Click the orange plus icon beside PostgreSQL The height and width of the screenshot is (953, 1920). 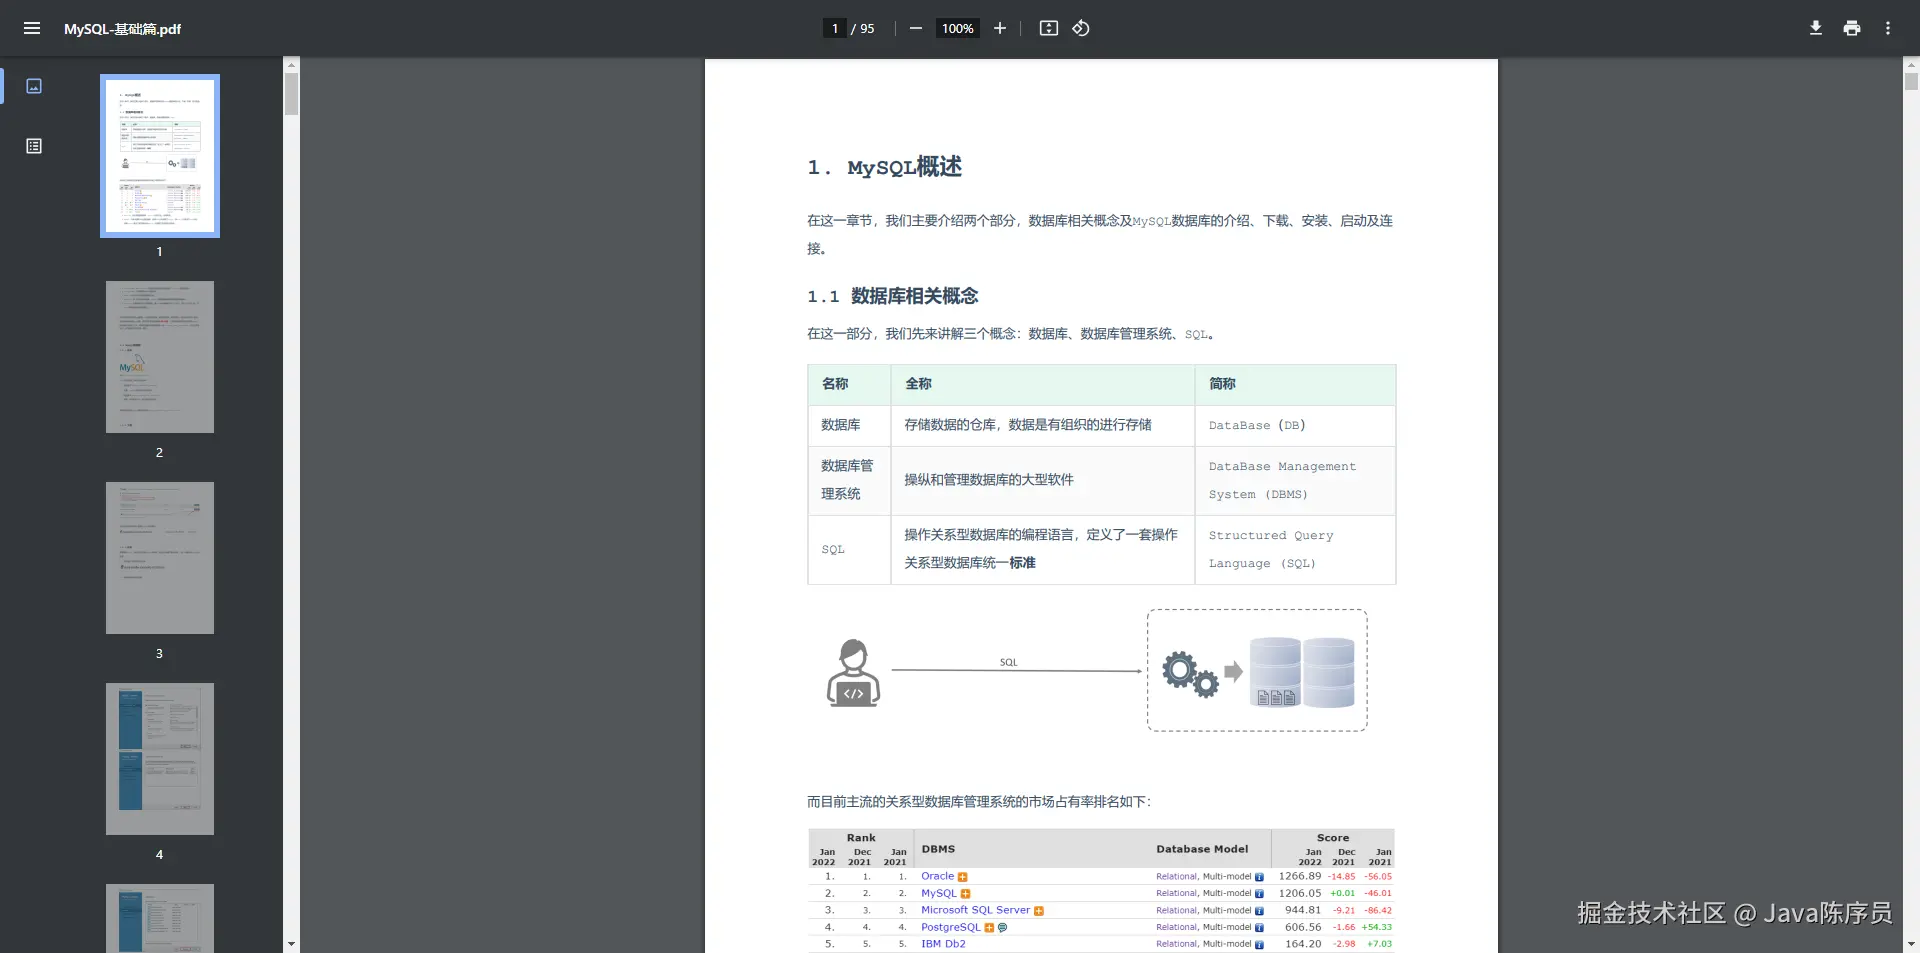coord(989,928)
